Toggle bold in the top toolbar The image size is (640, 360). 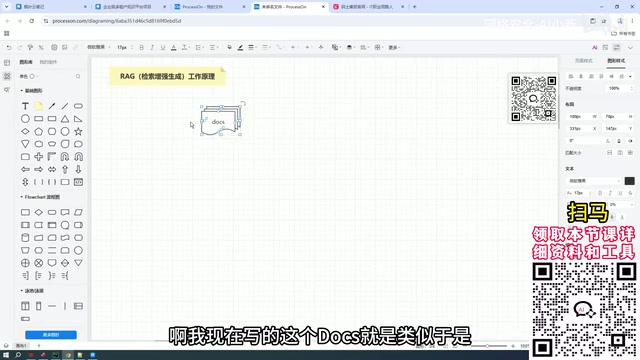point(142,48)
